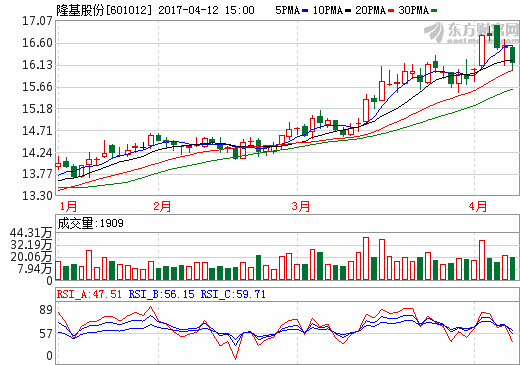Click the 1月 date axis label

pyautogui.click(x=69, y=206)
